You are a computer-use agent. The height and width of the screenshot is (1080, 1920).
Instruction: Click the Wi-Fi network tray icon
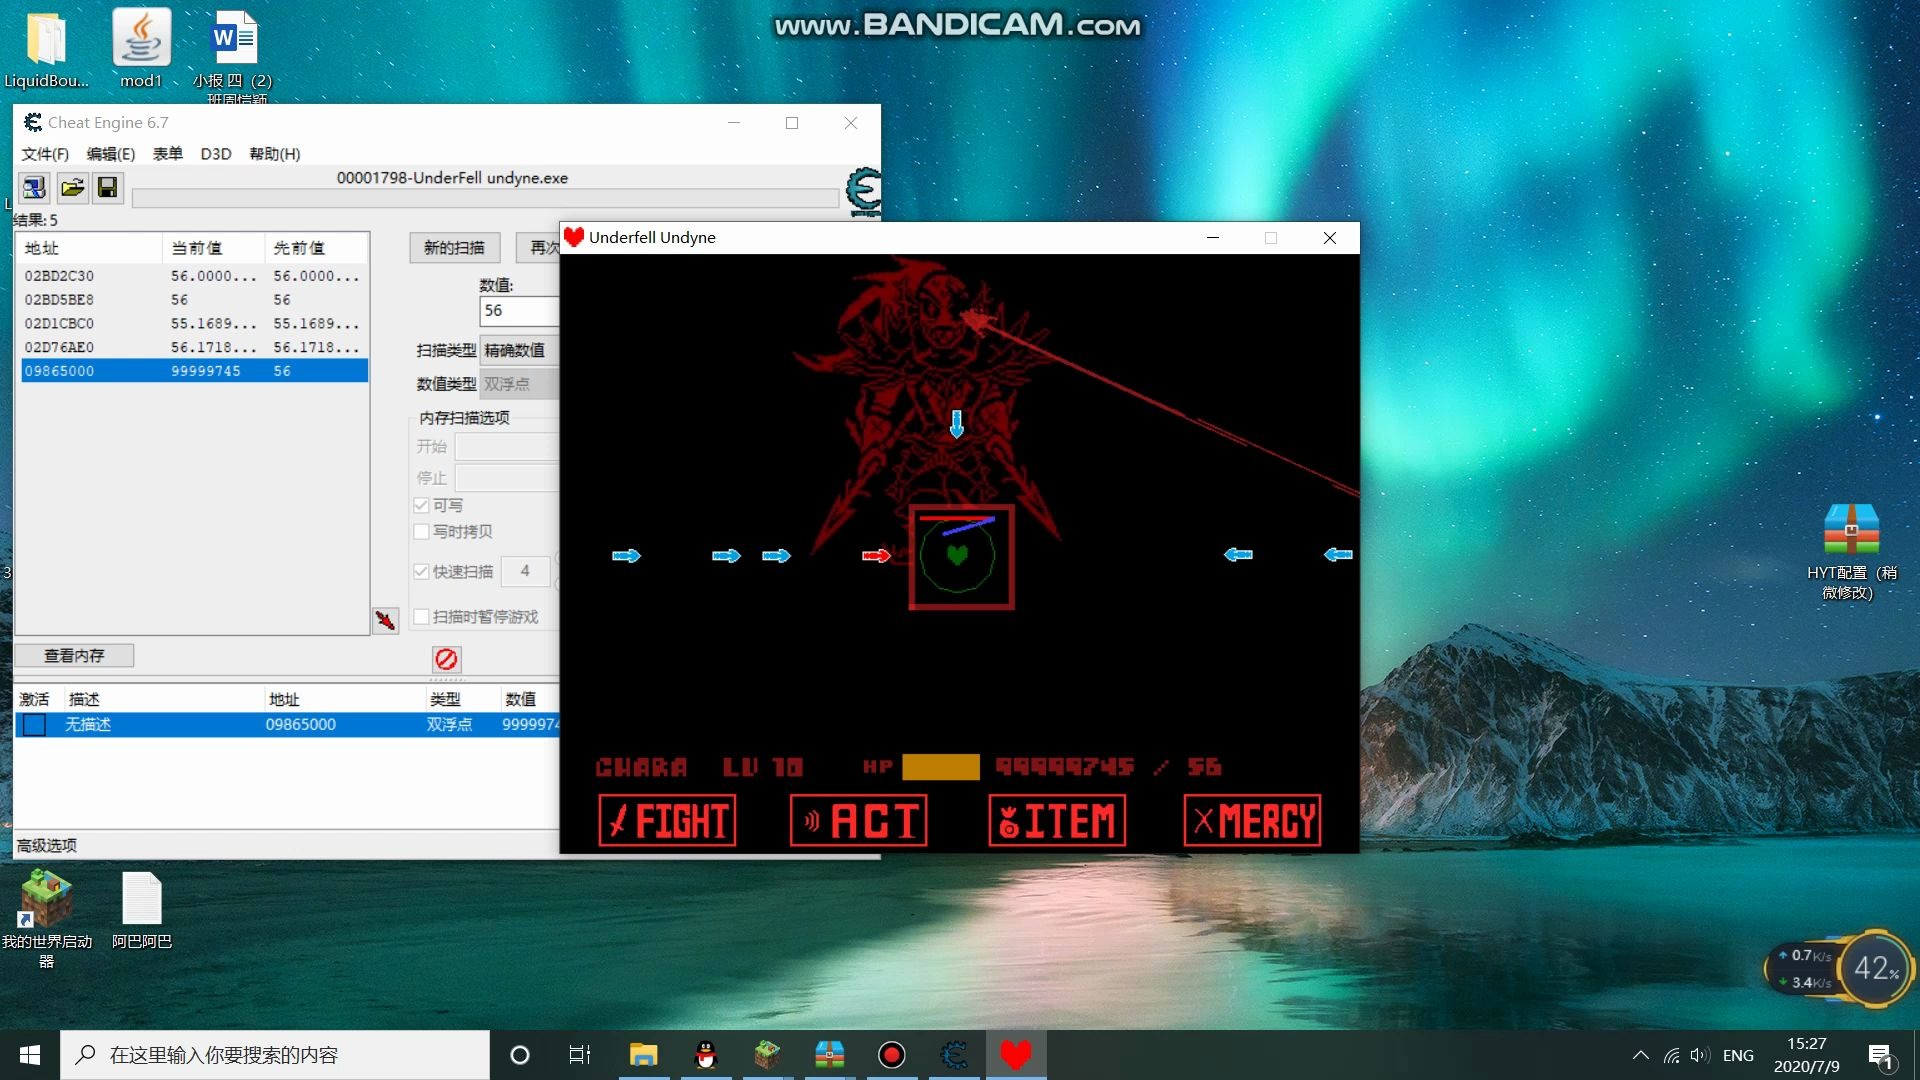point(1671,1055)
